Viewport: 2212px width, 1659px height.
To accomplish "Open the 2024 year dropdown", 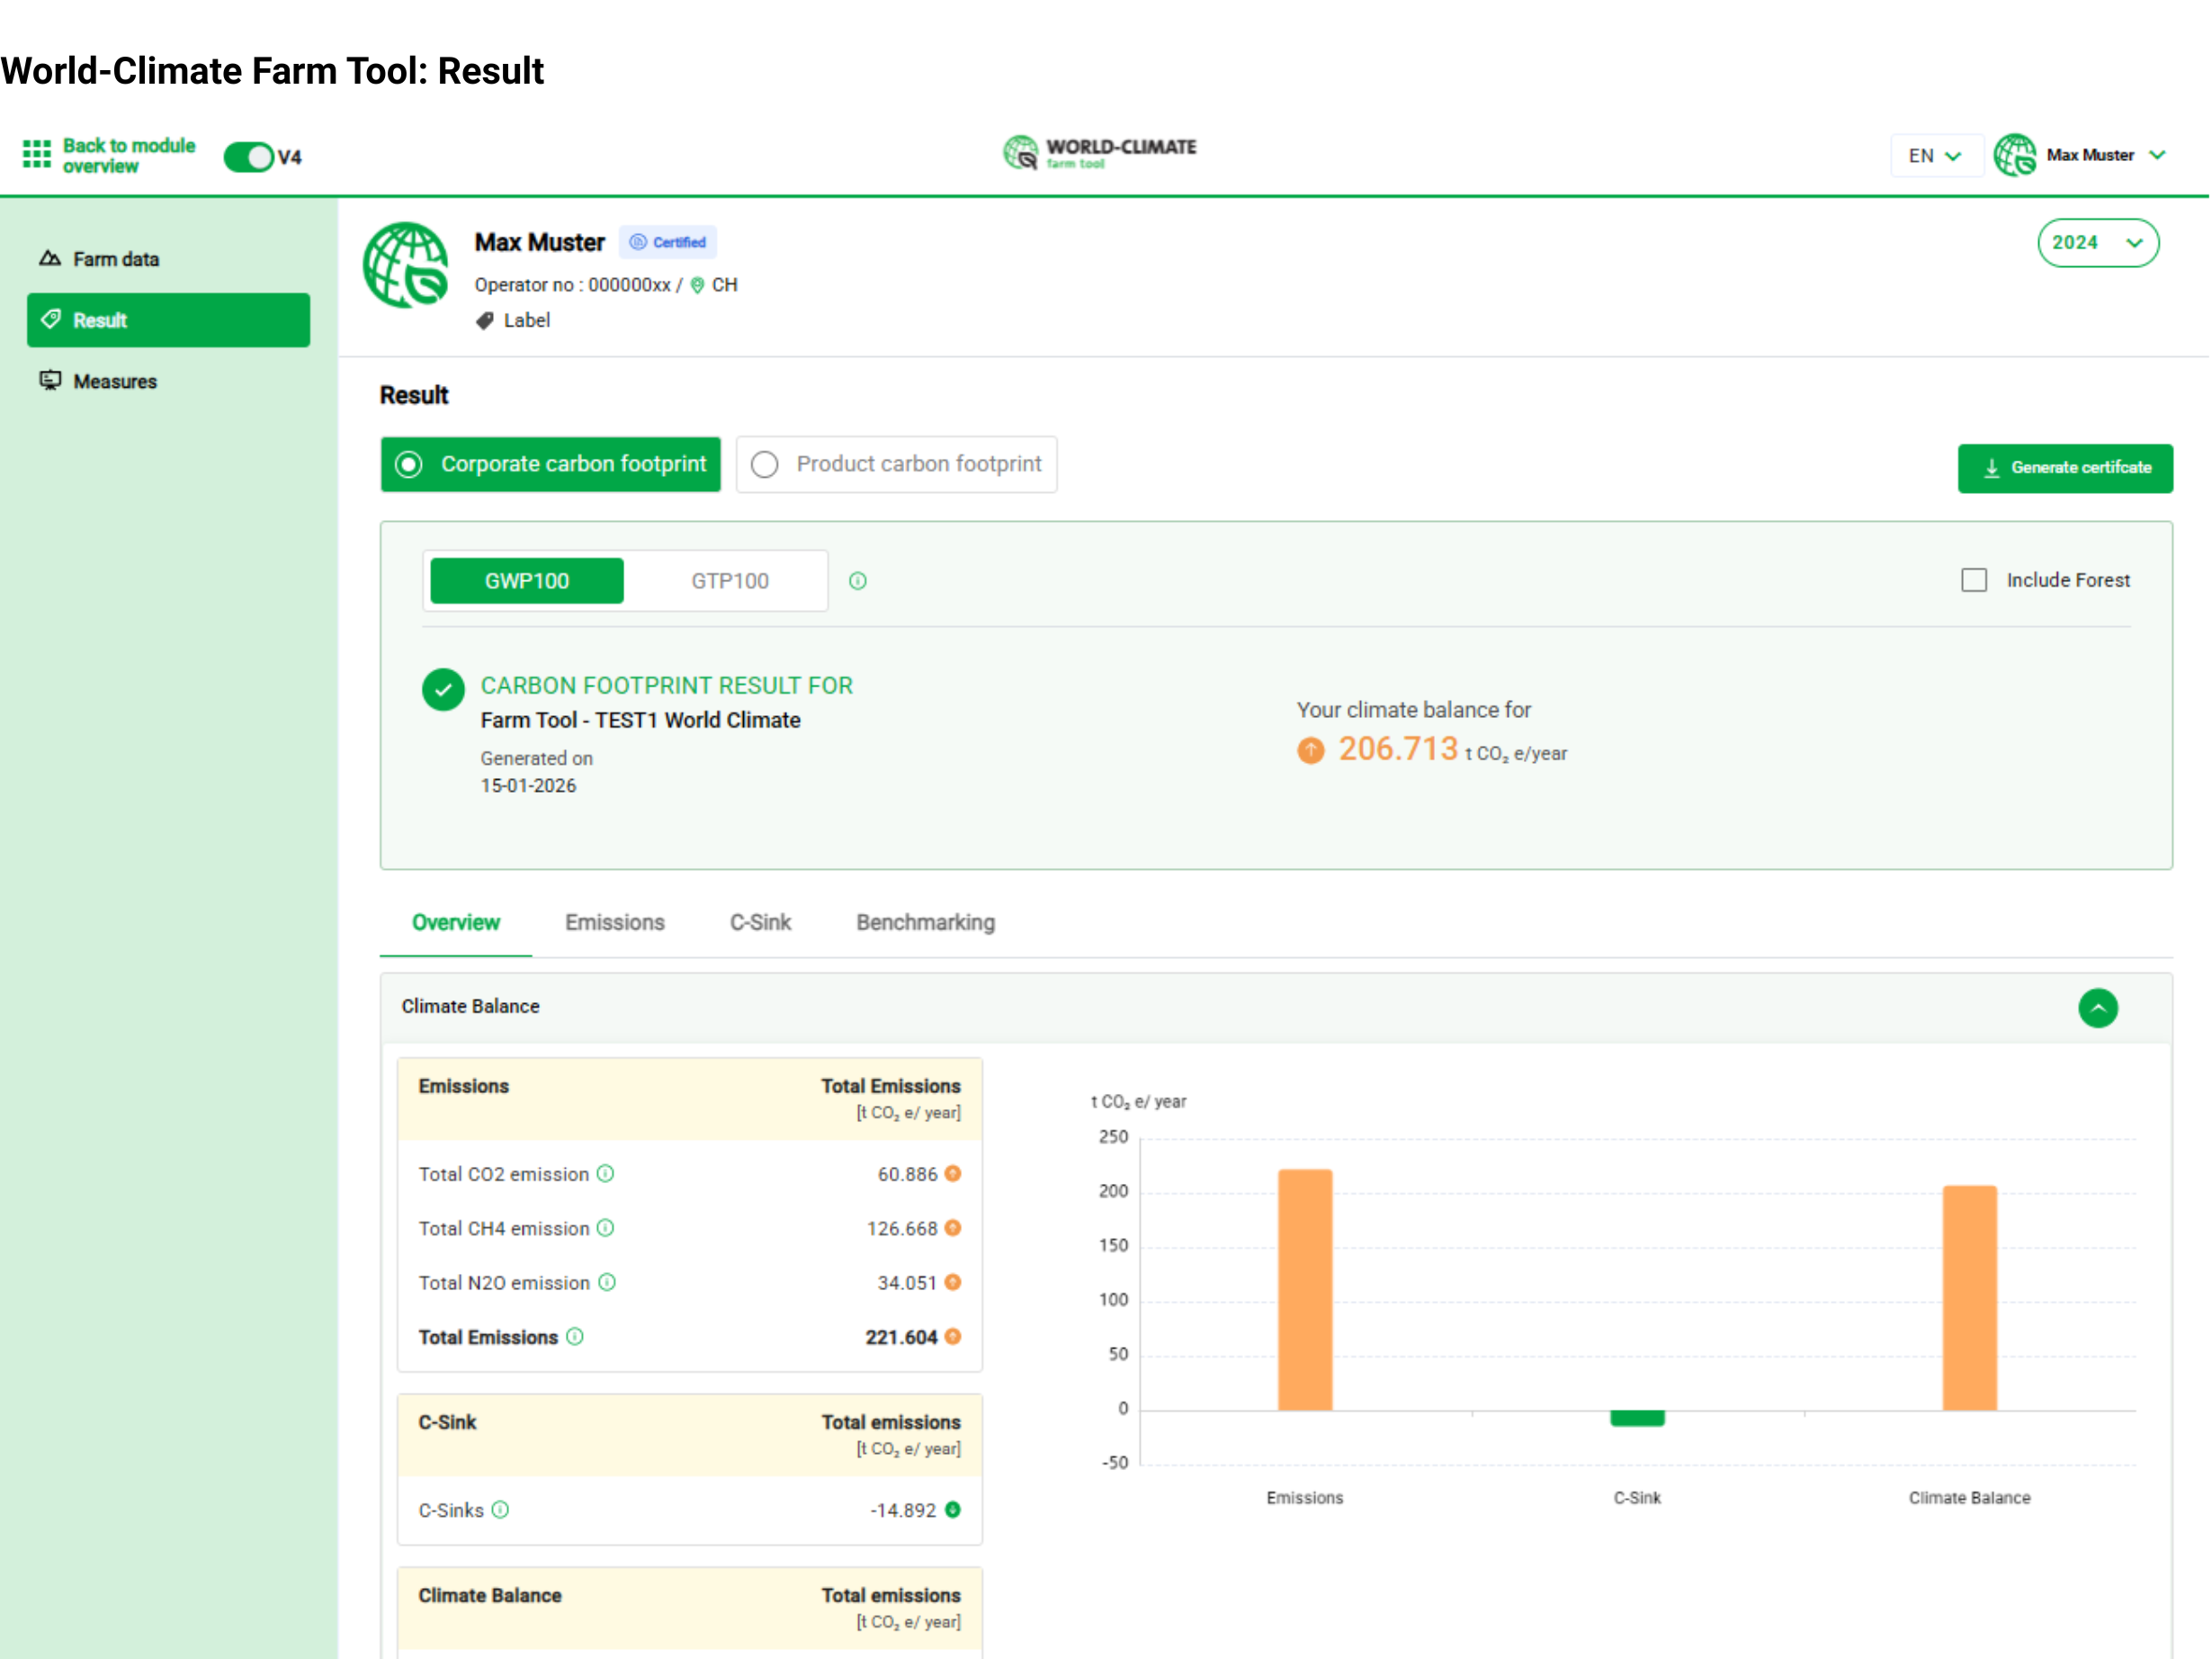I will 2097,243.
